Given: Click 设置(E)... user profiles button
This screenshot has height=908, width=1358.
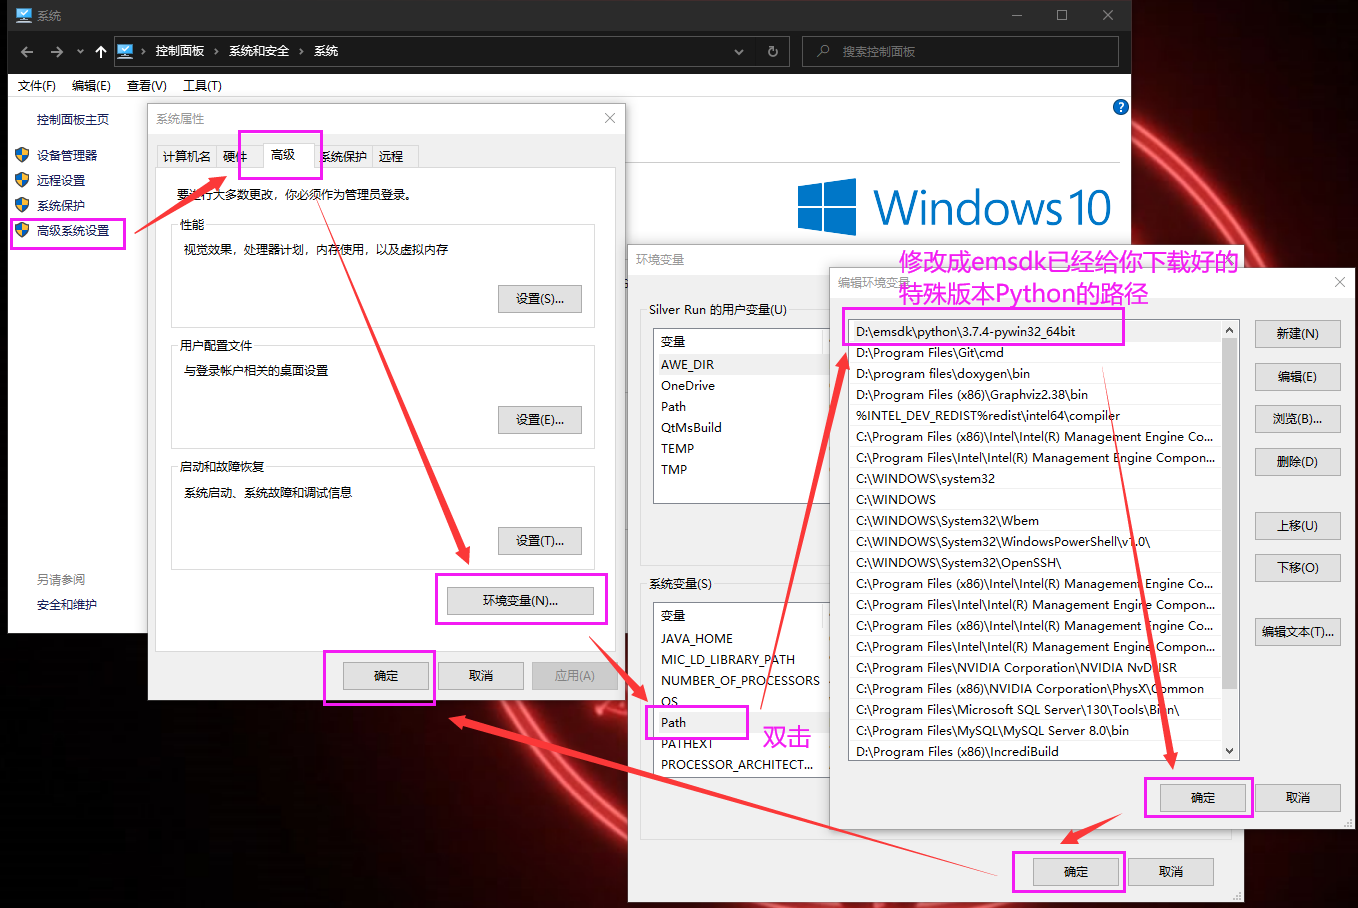Looking at the screenshot, I should coord(540,420).
